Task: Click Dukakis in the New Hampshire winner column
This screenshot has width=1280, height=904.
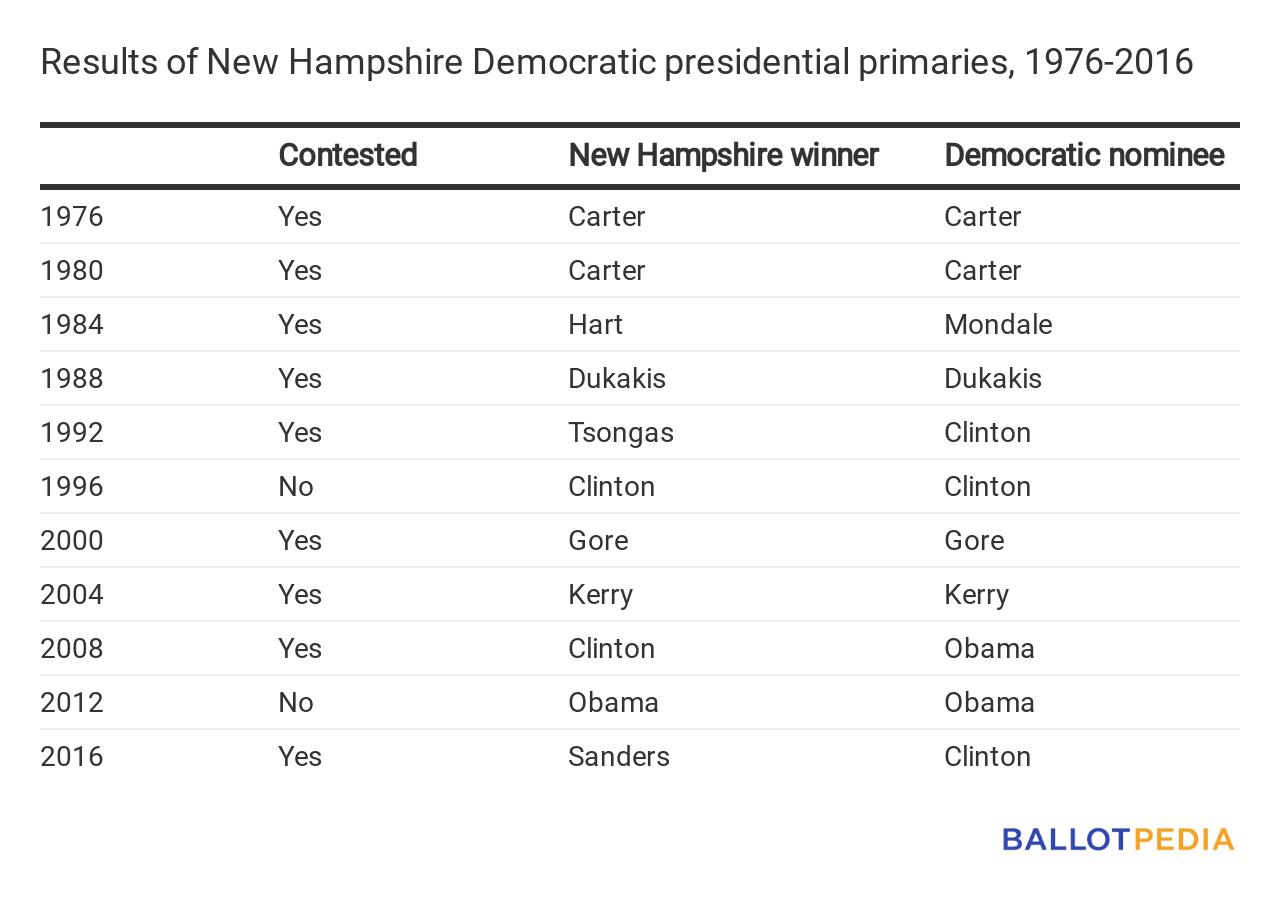Action: click(616, 379)
